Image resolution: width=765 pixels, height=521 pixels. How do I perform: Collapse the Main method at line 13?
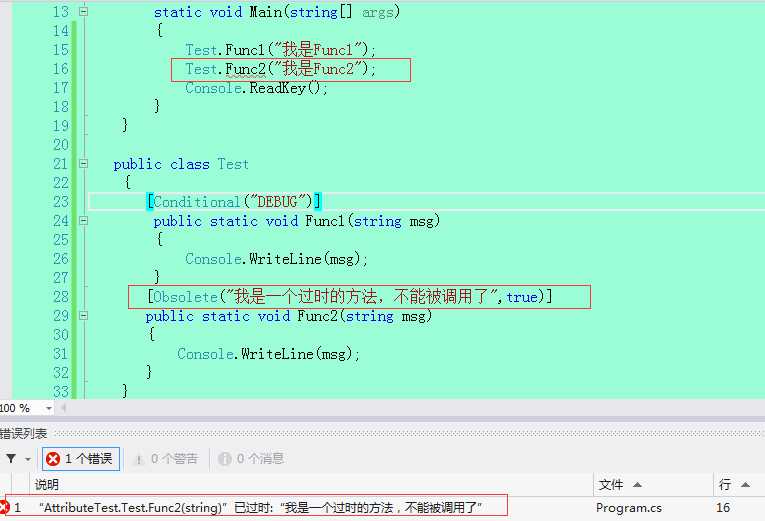[83, 11]
